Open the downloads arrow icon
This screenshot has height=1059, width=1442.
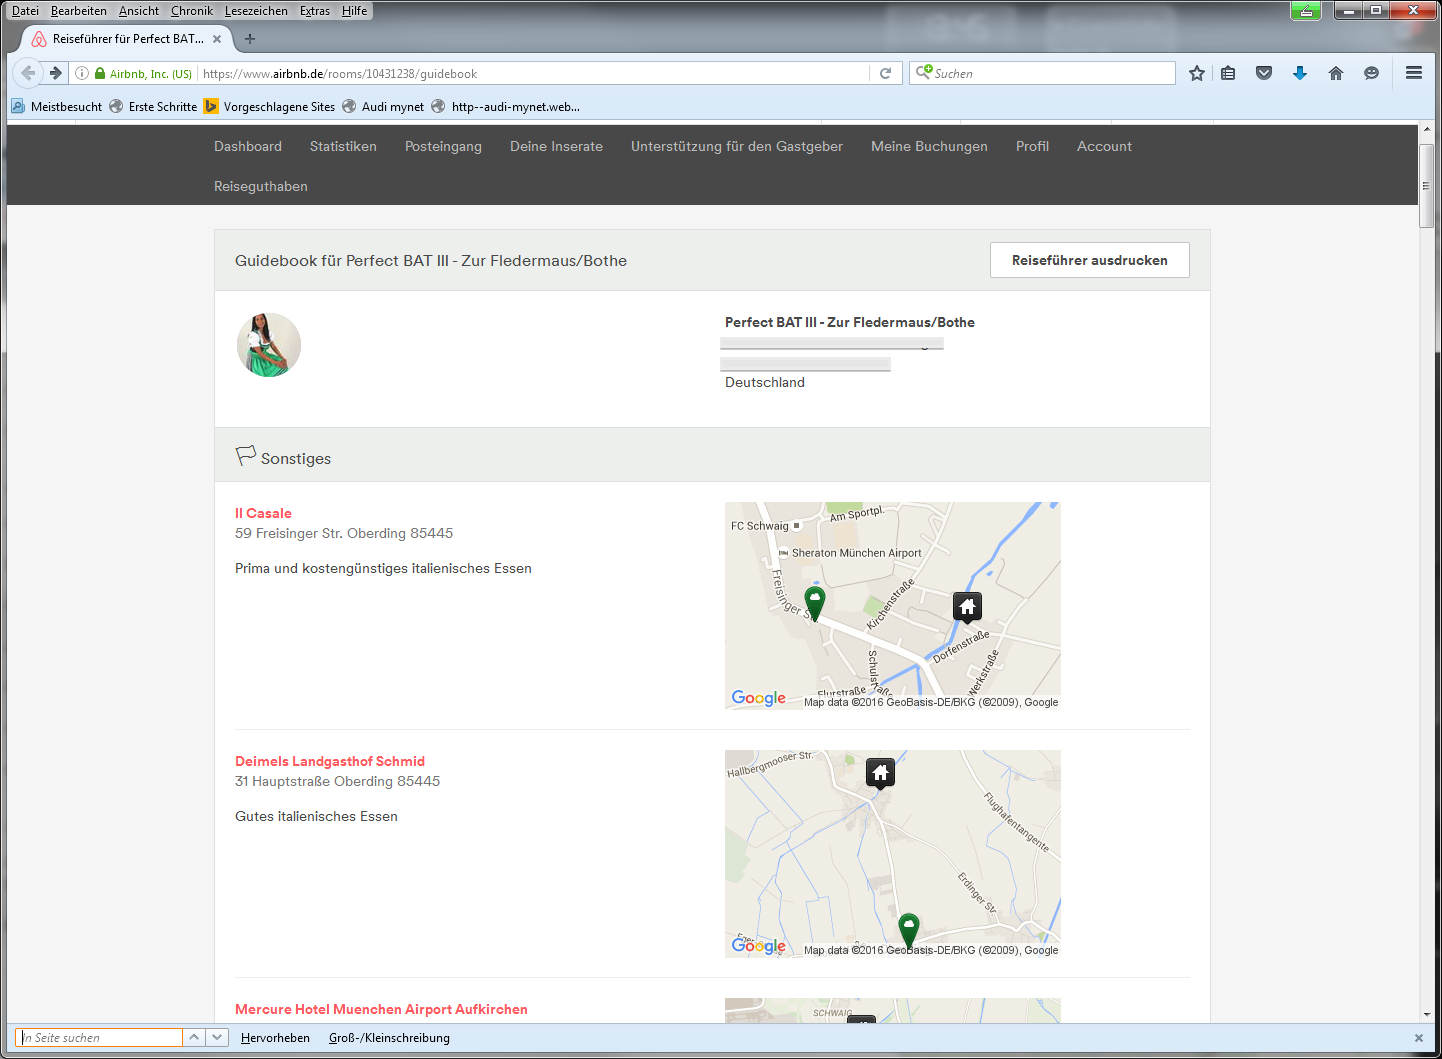(1300, 73)
